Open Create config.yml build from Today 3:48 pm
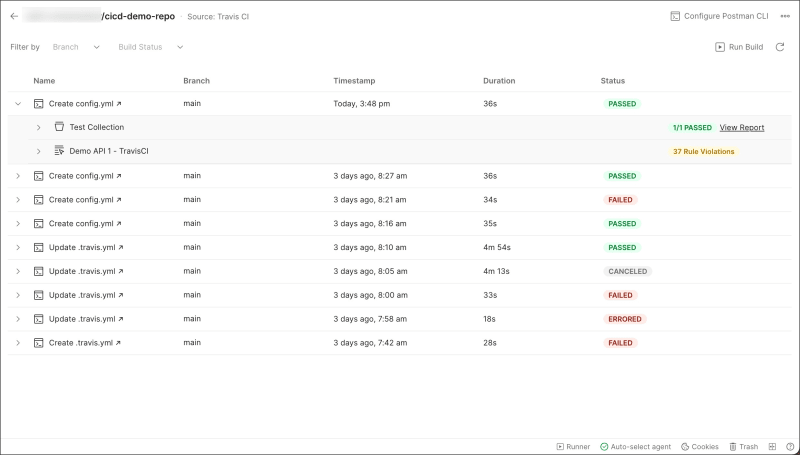 (85, 104)
